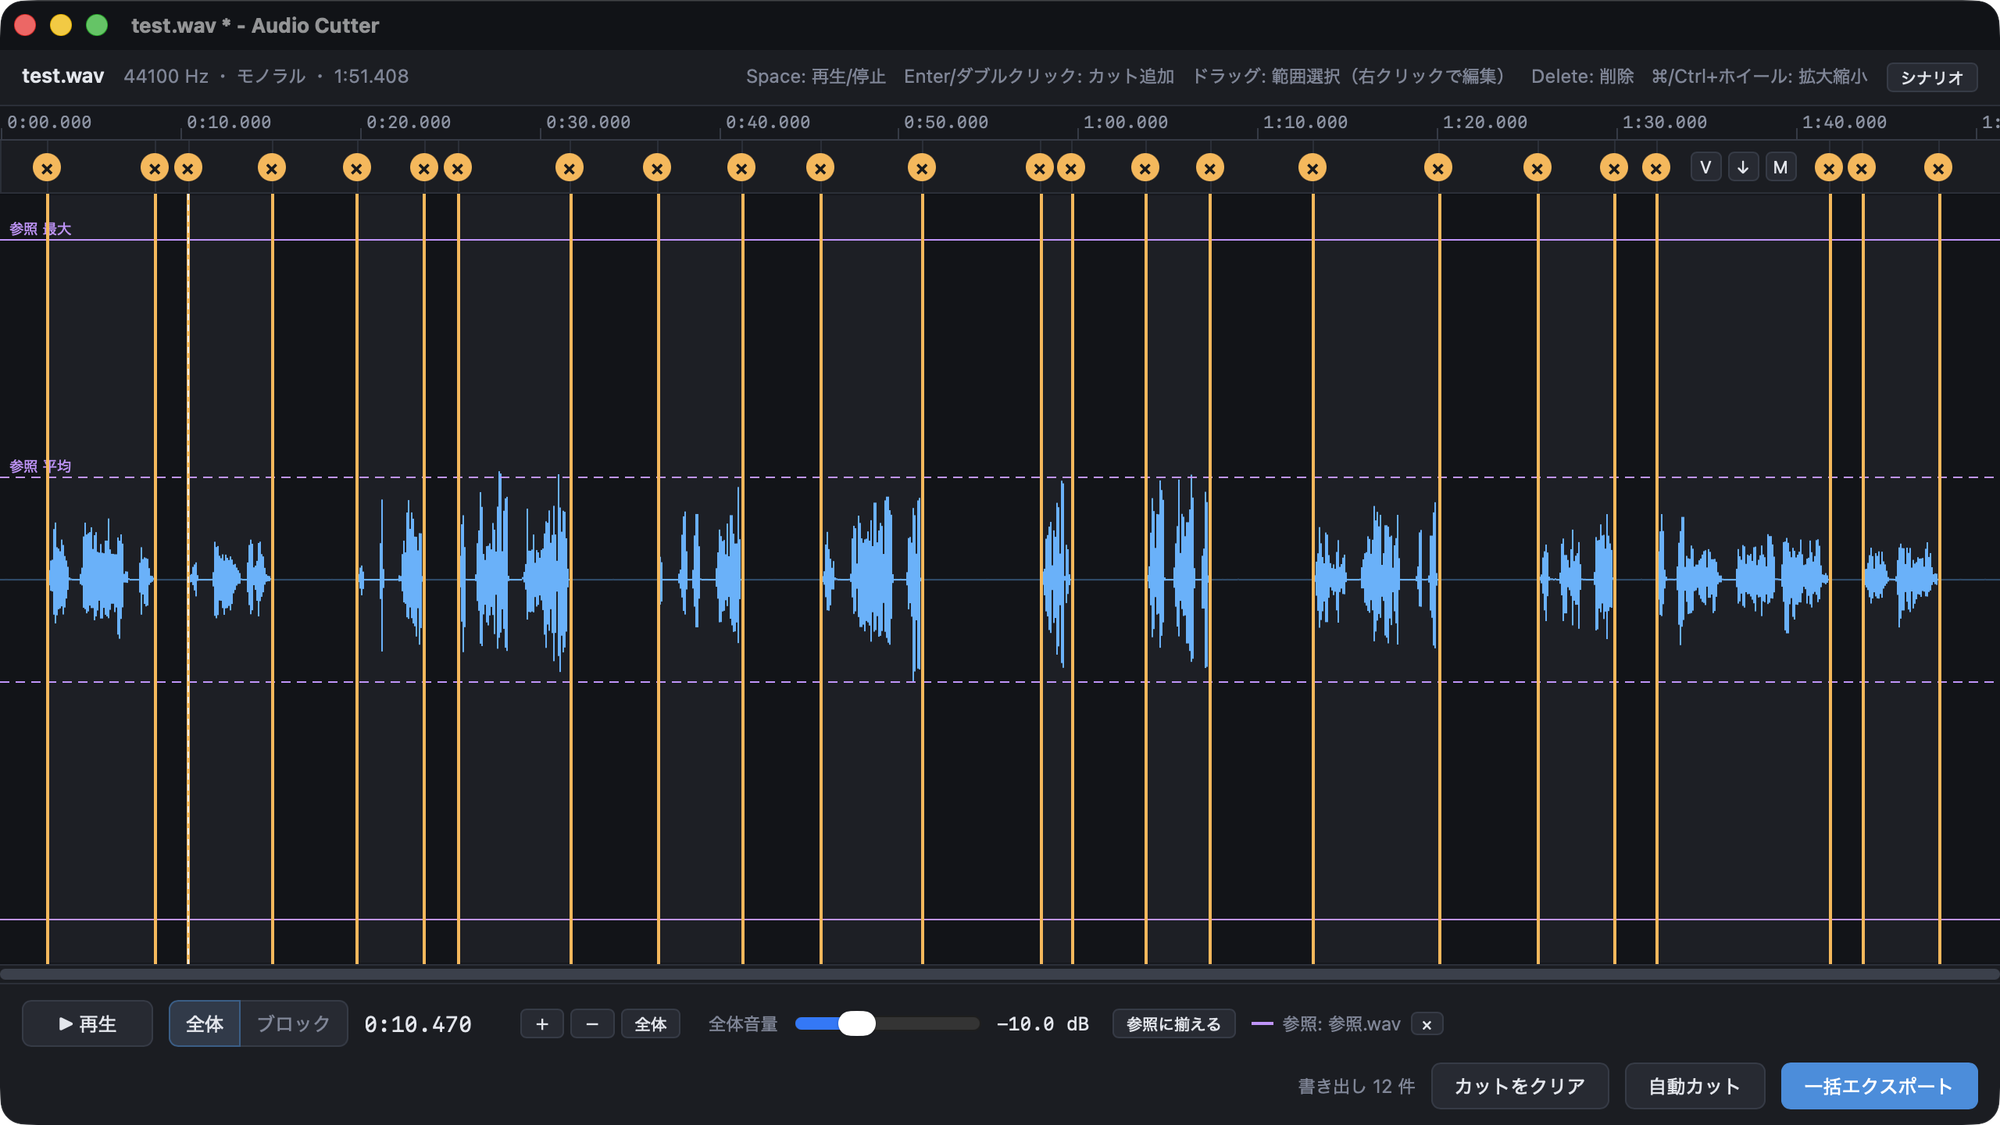Delete the cut marker at about 0:57
Screen dimensions: 2000x1125
pos(1040,168)
